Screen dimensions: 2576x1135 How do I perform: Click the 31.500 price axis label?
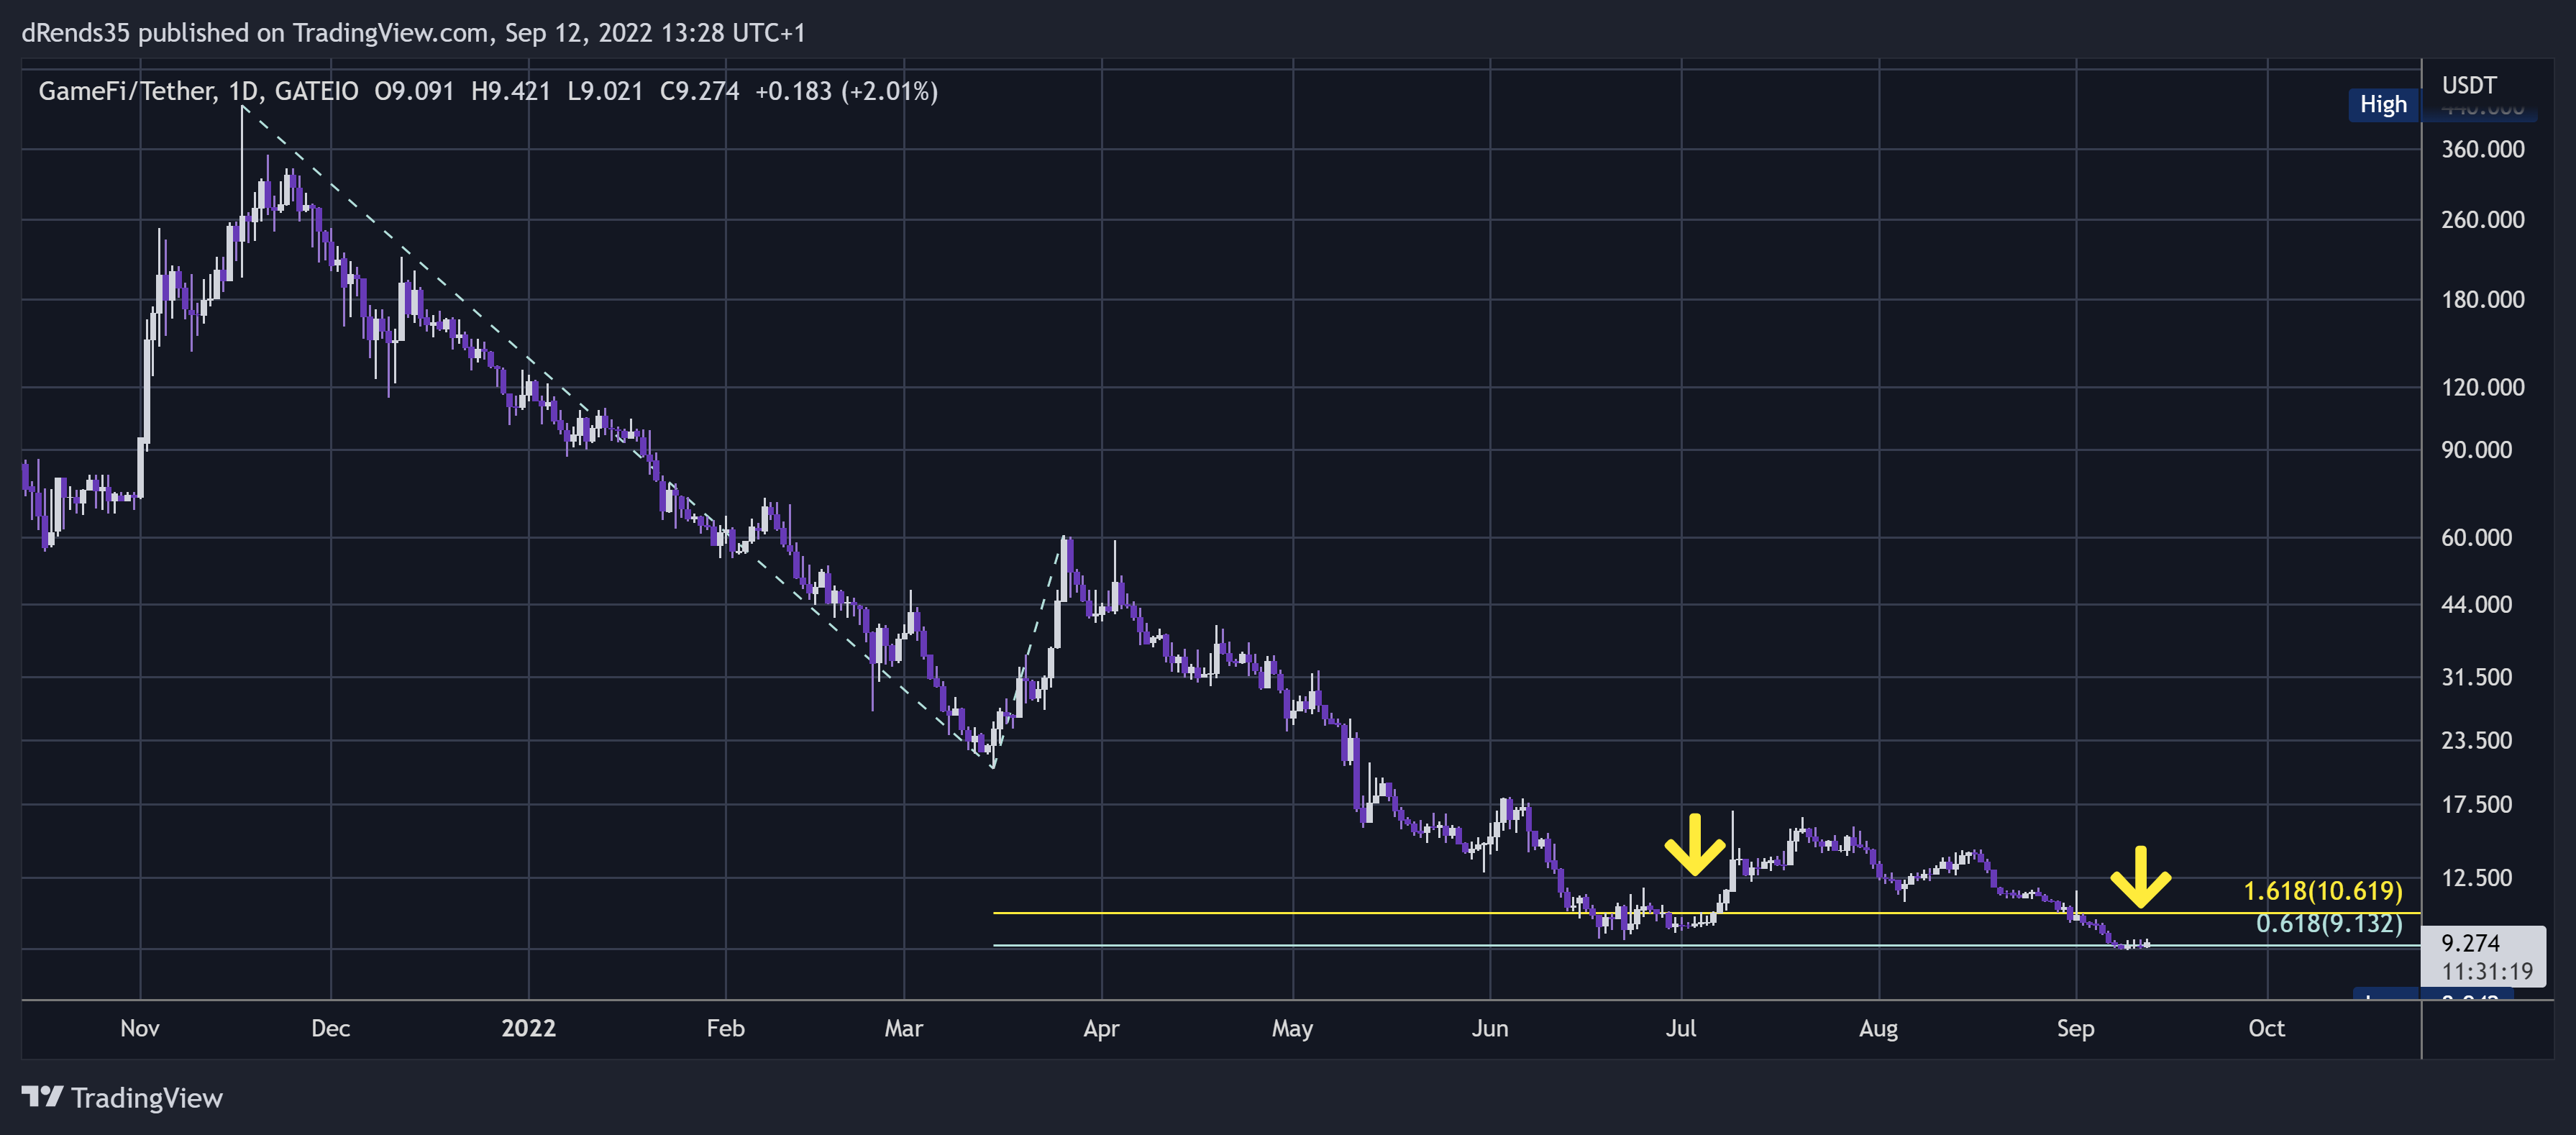2476,677
